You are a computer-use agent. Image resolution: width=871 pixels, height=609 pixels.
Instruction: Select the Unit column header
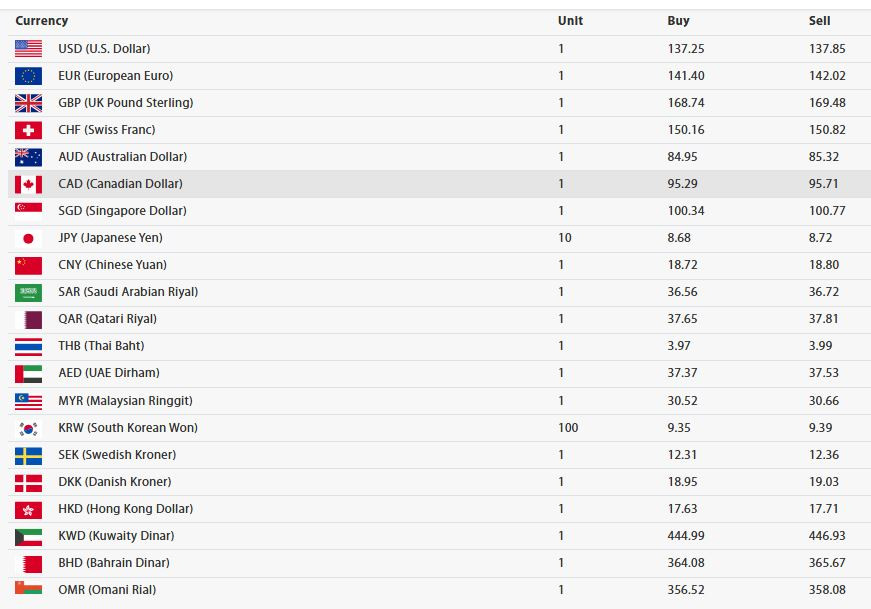[570, 21]
